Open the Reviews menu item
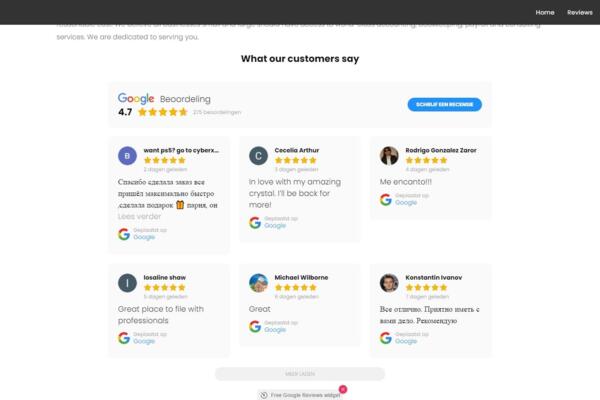This screenshot has width=600, height=400. point(580,12)
